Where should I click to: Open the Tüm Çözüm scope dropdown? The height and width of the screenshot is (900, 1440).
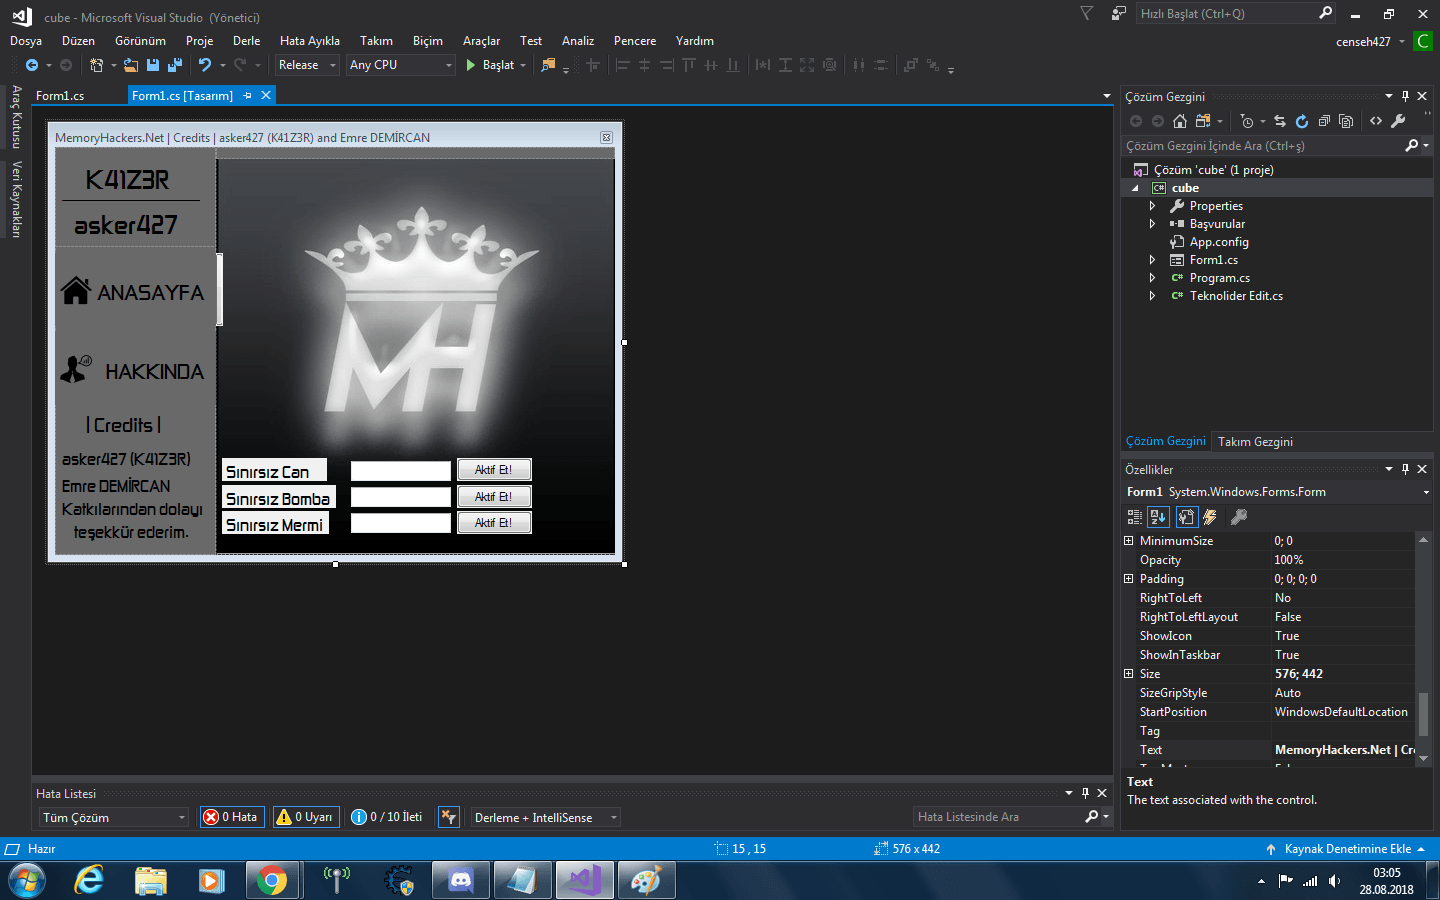tap(113, 817)
